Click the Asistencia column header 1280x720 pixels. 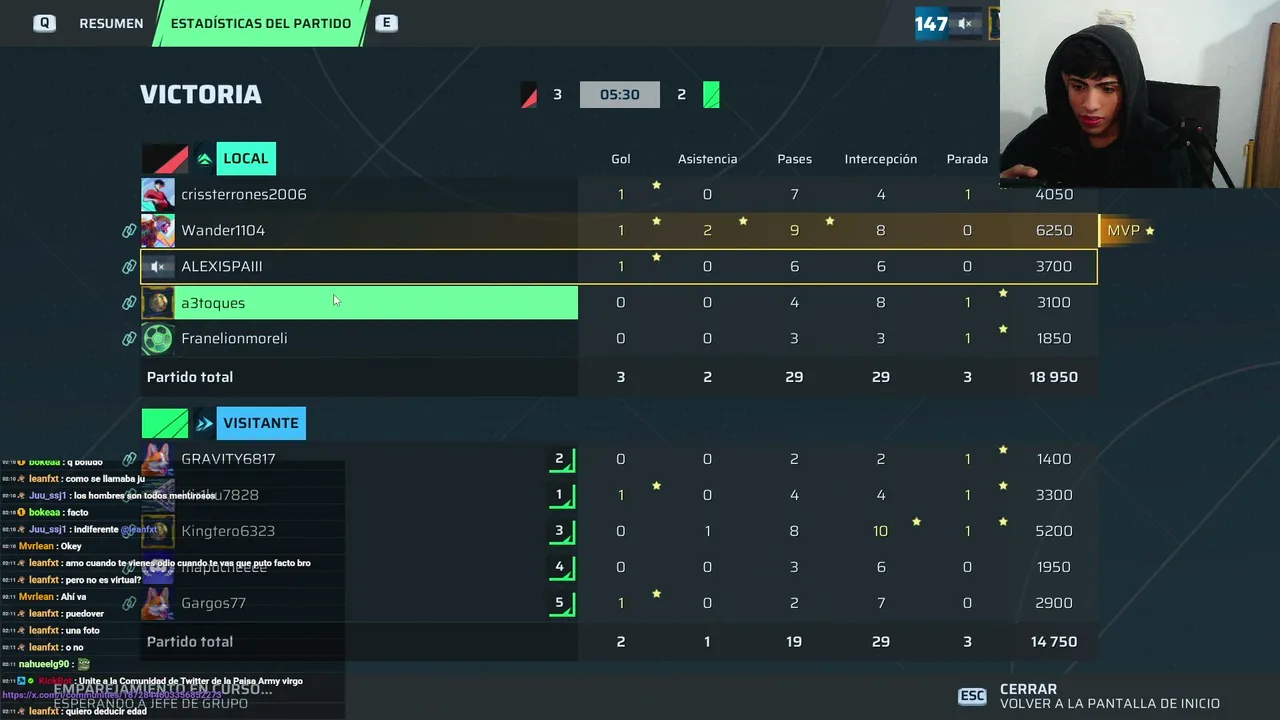[x=708, y=159]
